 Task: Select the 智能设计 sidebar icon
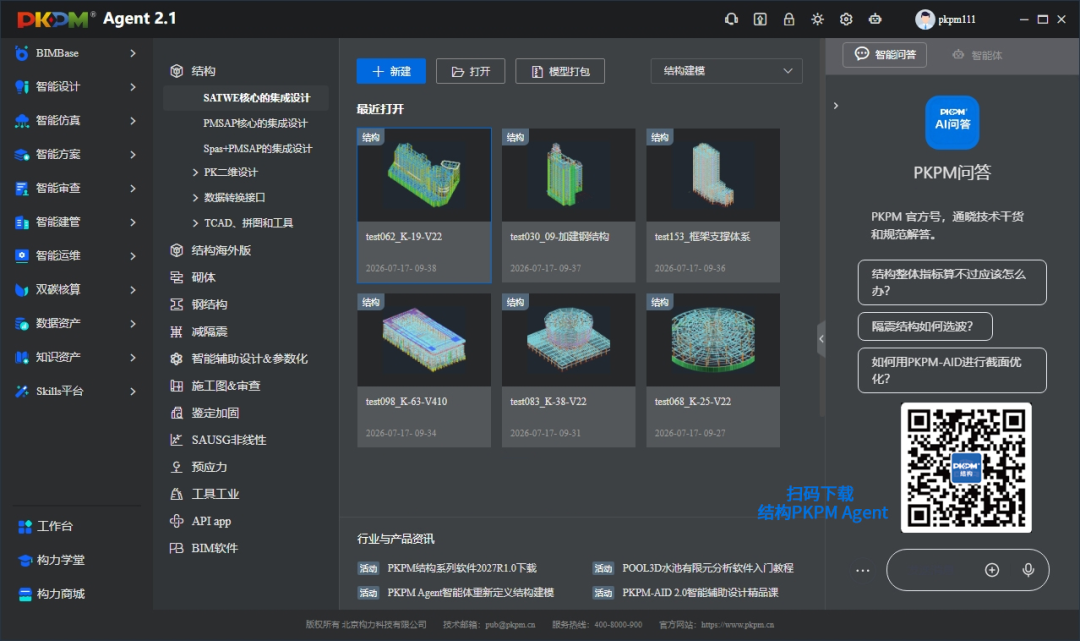pyautogui.click(x=22, y=87)
